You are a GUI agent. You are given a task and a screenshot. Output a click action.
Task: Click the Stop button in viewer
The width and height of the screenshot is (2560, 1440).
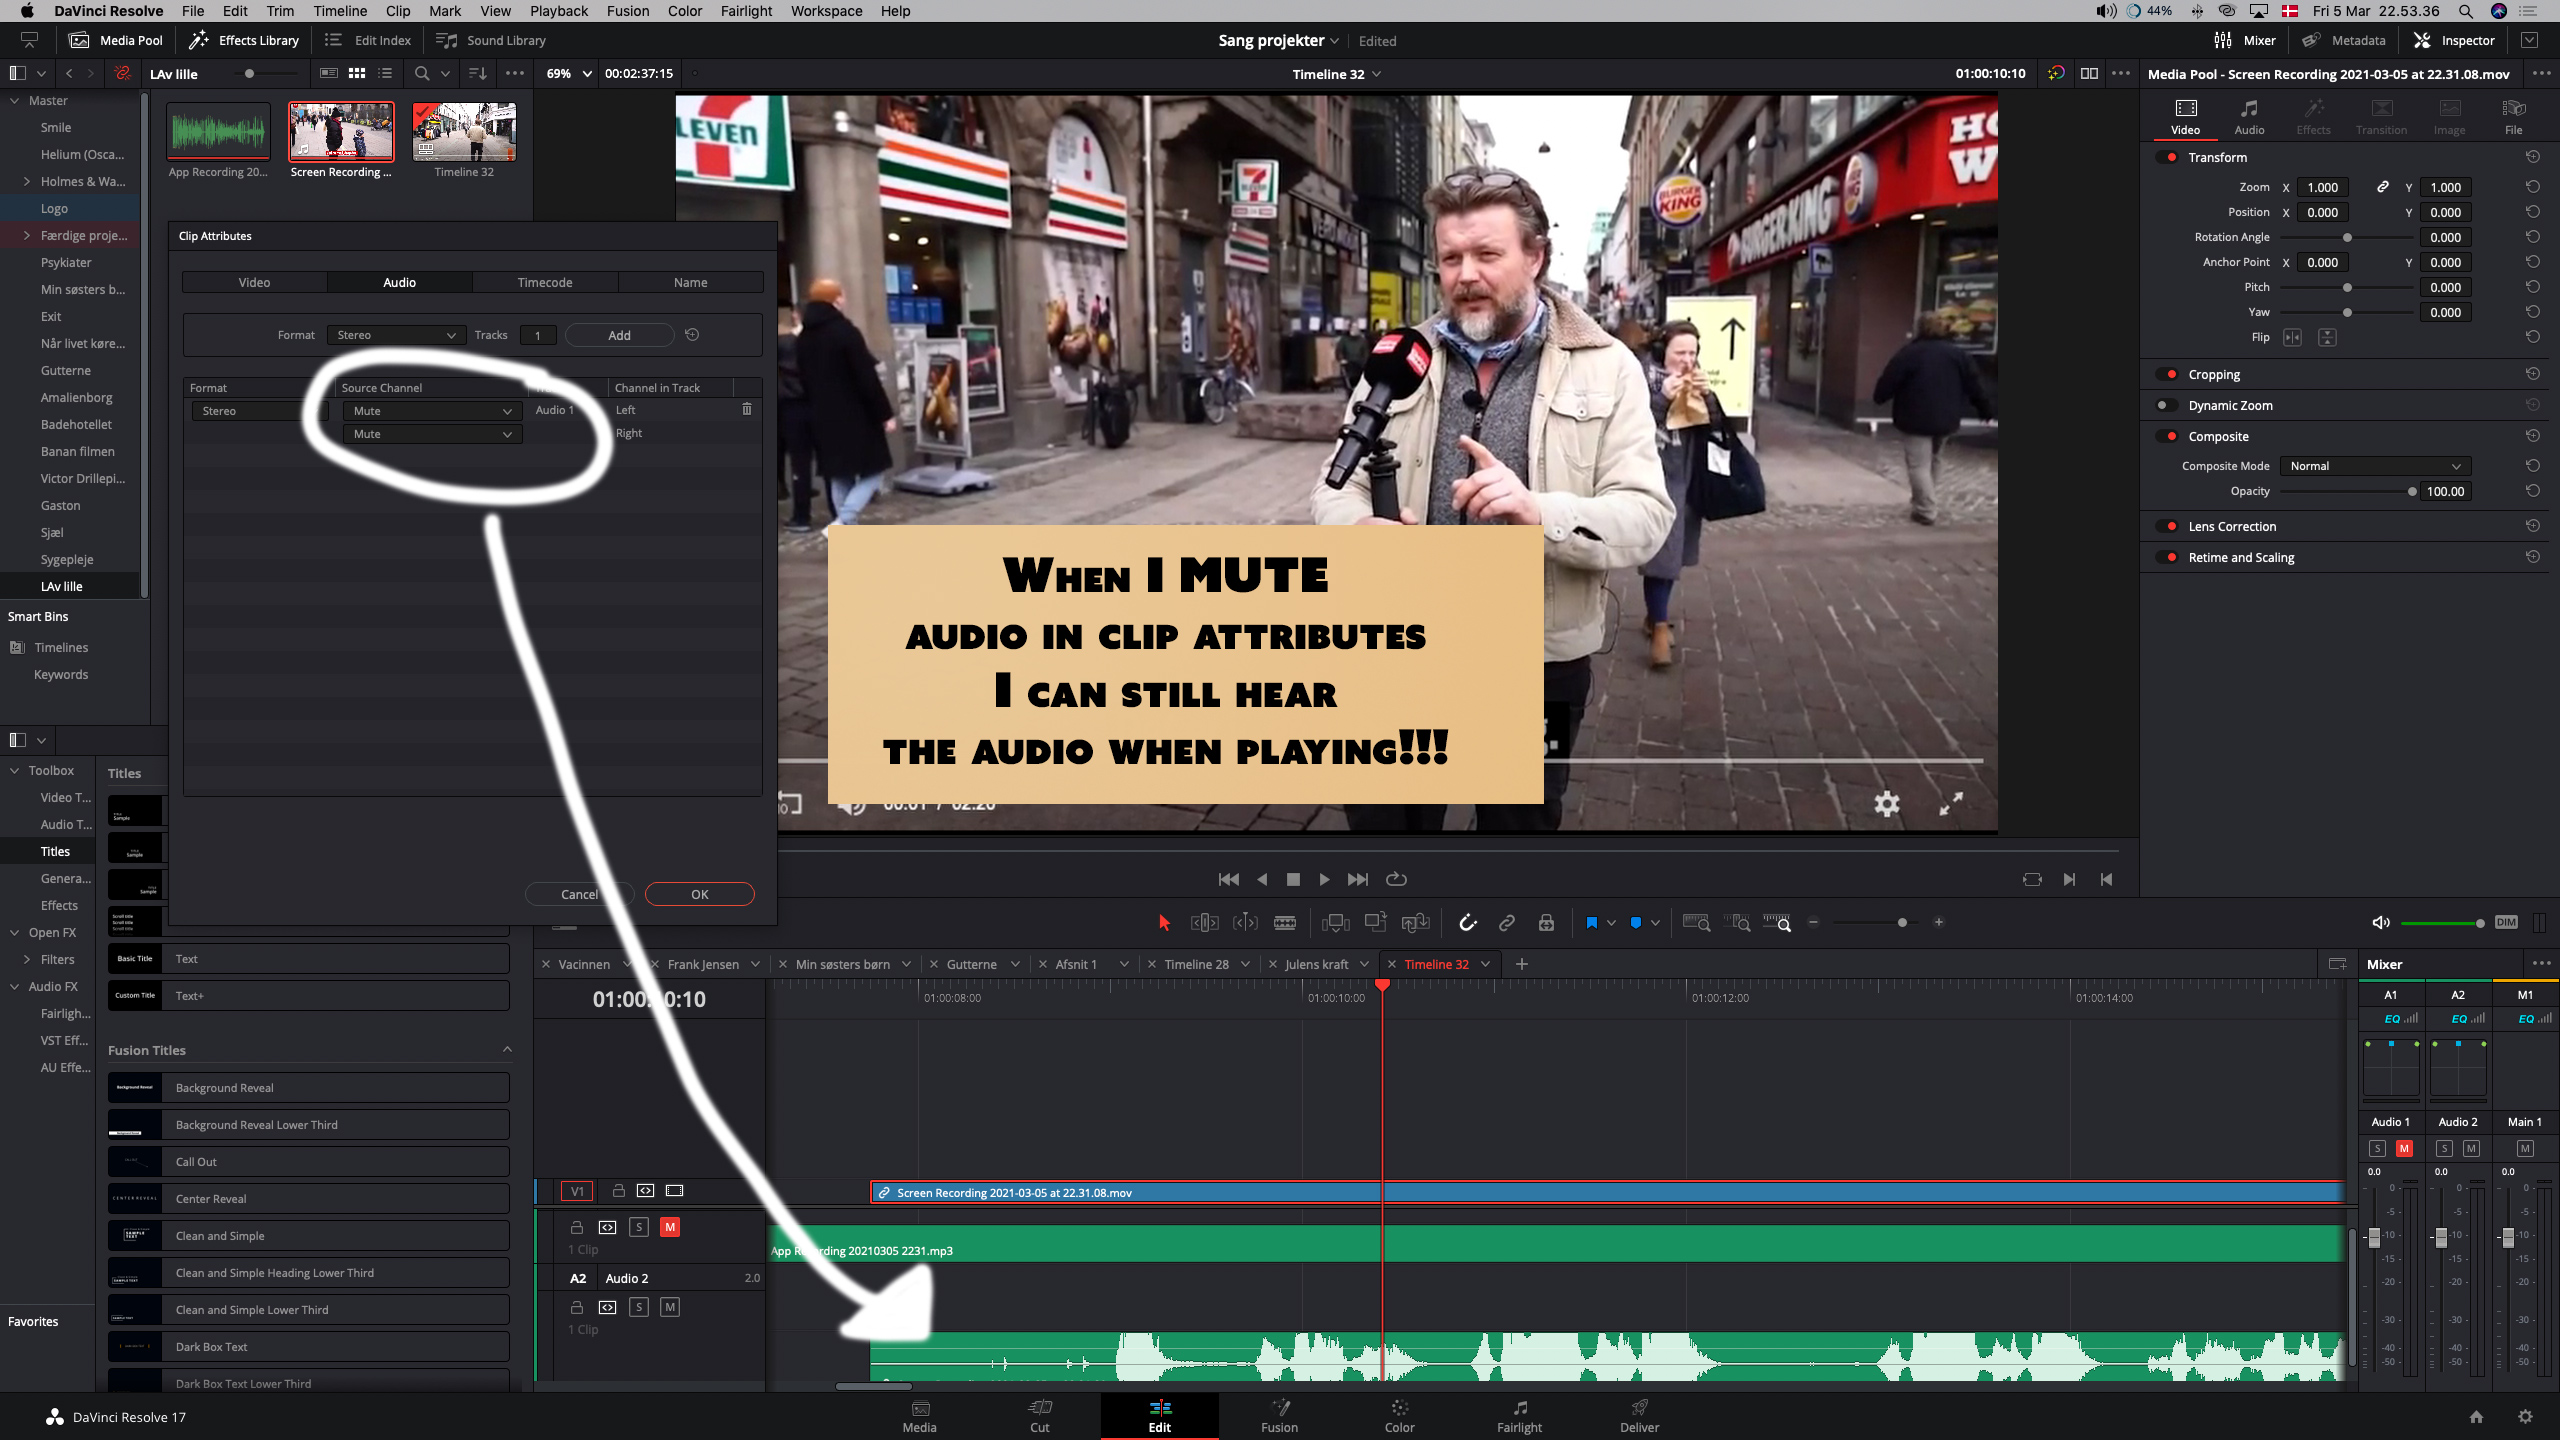pos(1293,879)
